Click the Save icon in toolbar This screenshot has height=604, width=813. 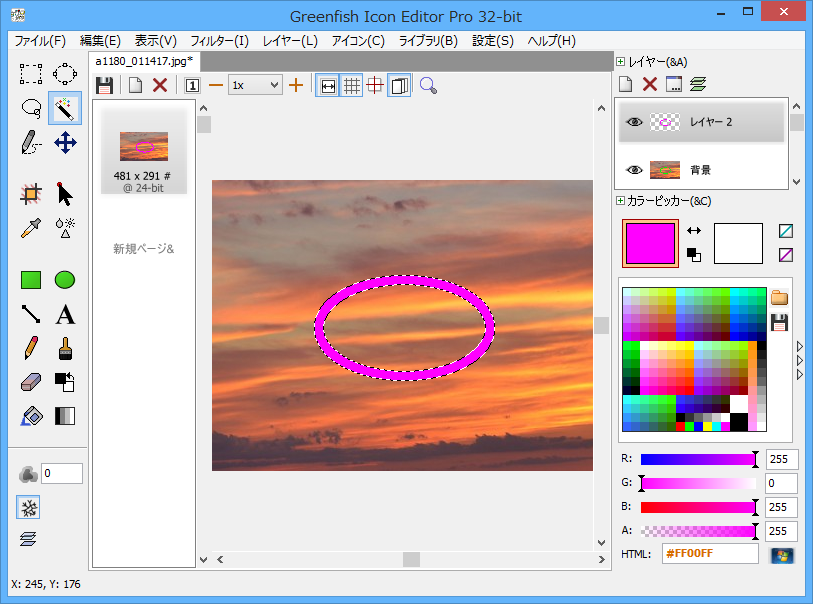[104, 85]
